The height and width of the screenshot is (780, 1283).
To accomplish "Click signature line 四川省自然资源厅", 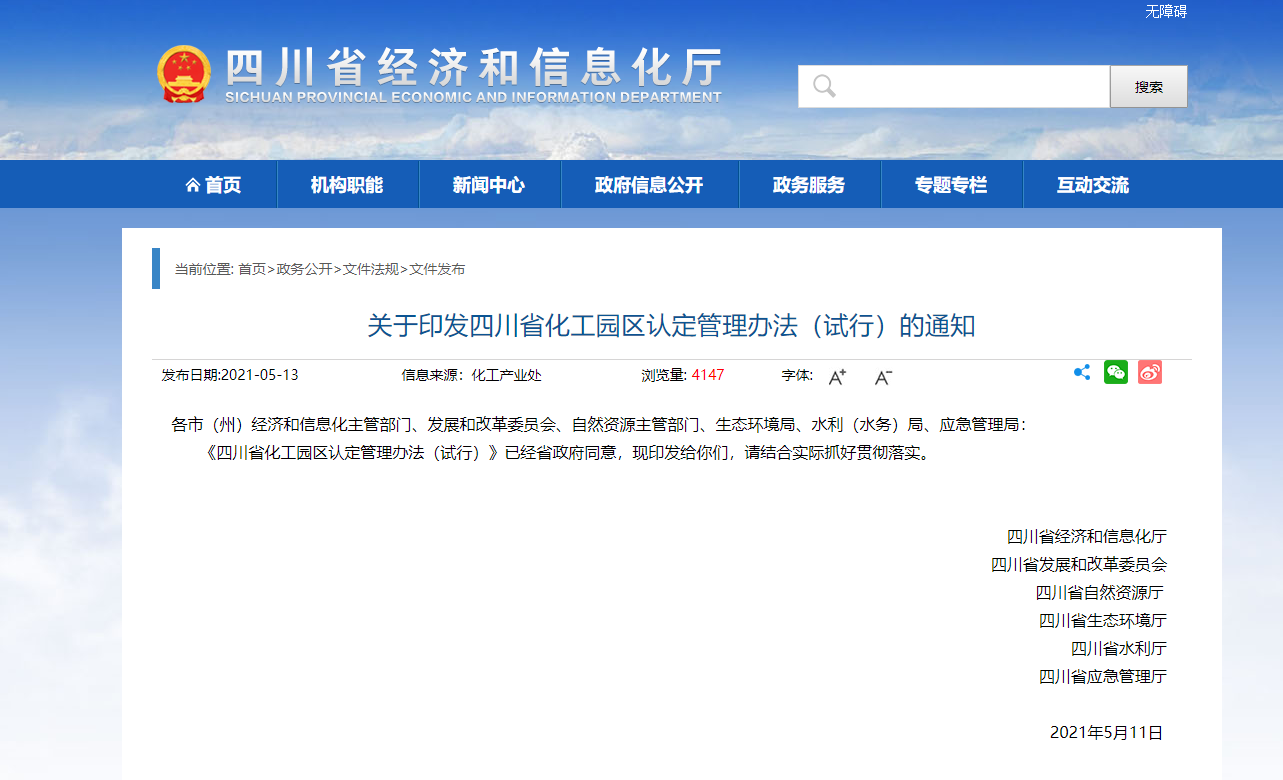I will pyautogui.click(x=1101, y=593).
